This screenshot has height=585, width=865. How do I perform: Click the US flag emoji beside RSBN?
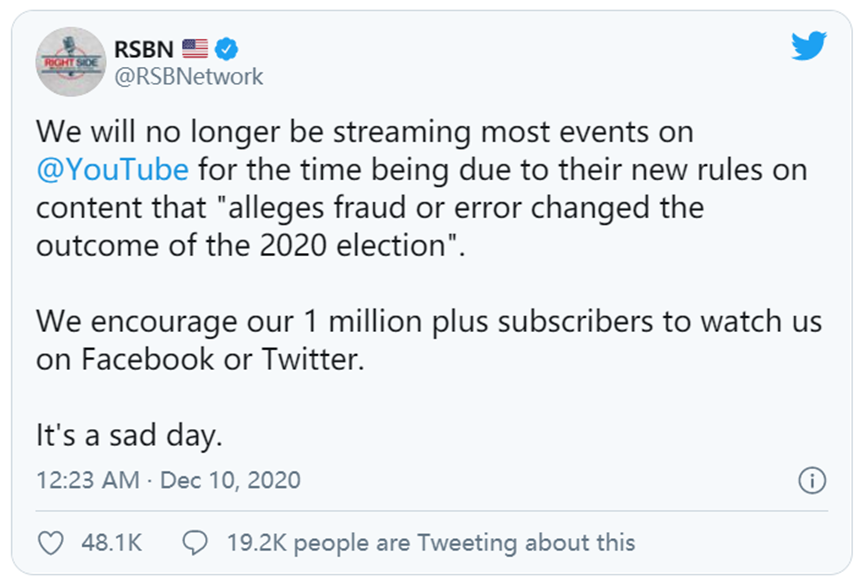195,49
